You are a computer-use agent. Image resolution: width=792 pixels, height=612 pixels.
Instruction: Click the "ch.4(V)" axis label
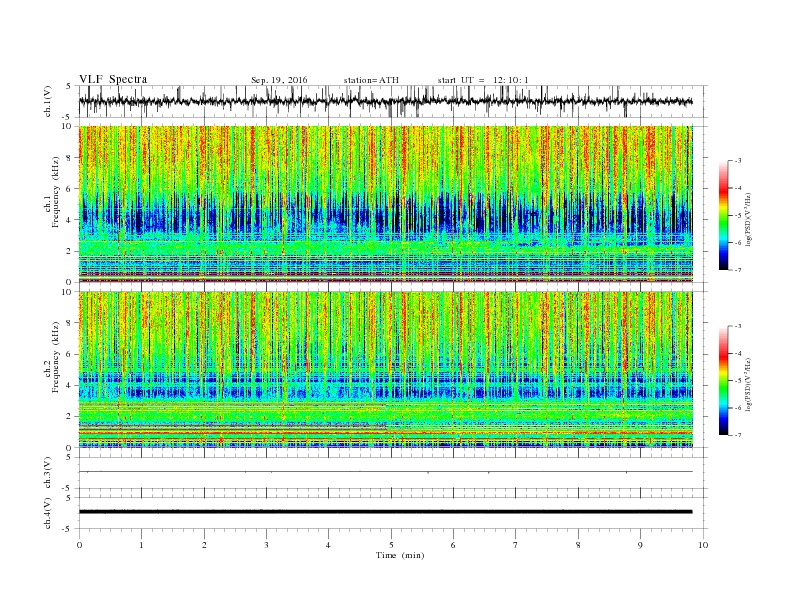(x=48, y=513)
